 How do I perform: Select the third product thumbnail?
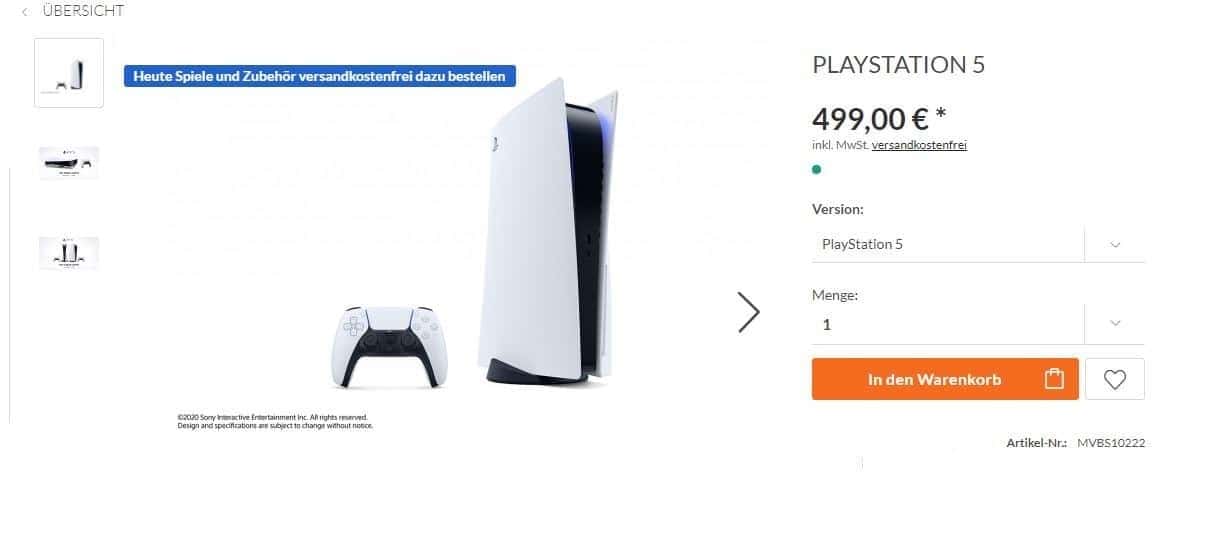click(x=69, y=253)
